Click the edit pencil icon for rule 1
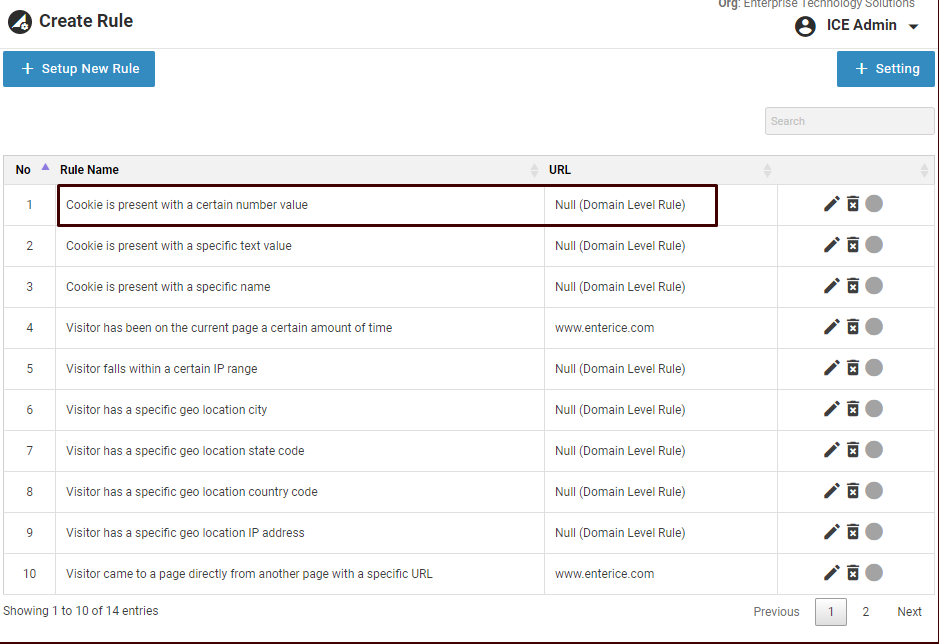Screen dimensions: 939x644 pyautogui.click(x=831, y=204)
